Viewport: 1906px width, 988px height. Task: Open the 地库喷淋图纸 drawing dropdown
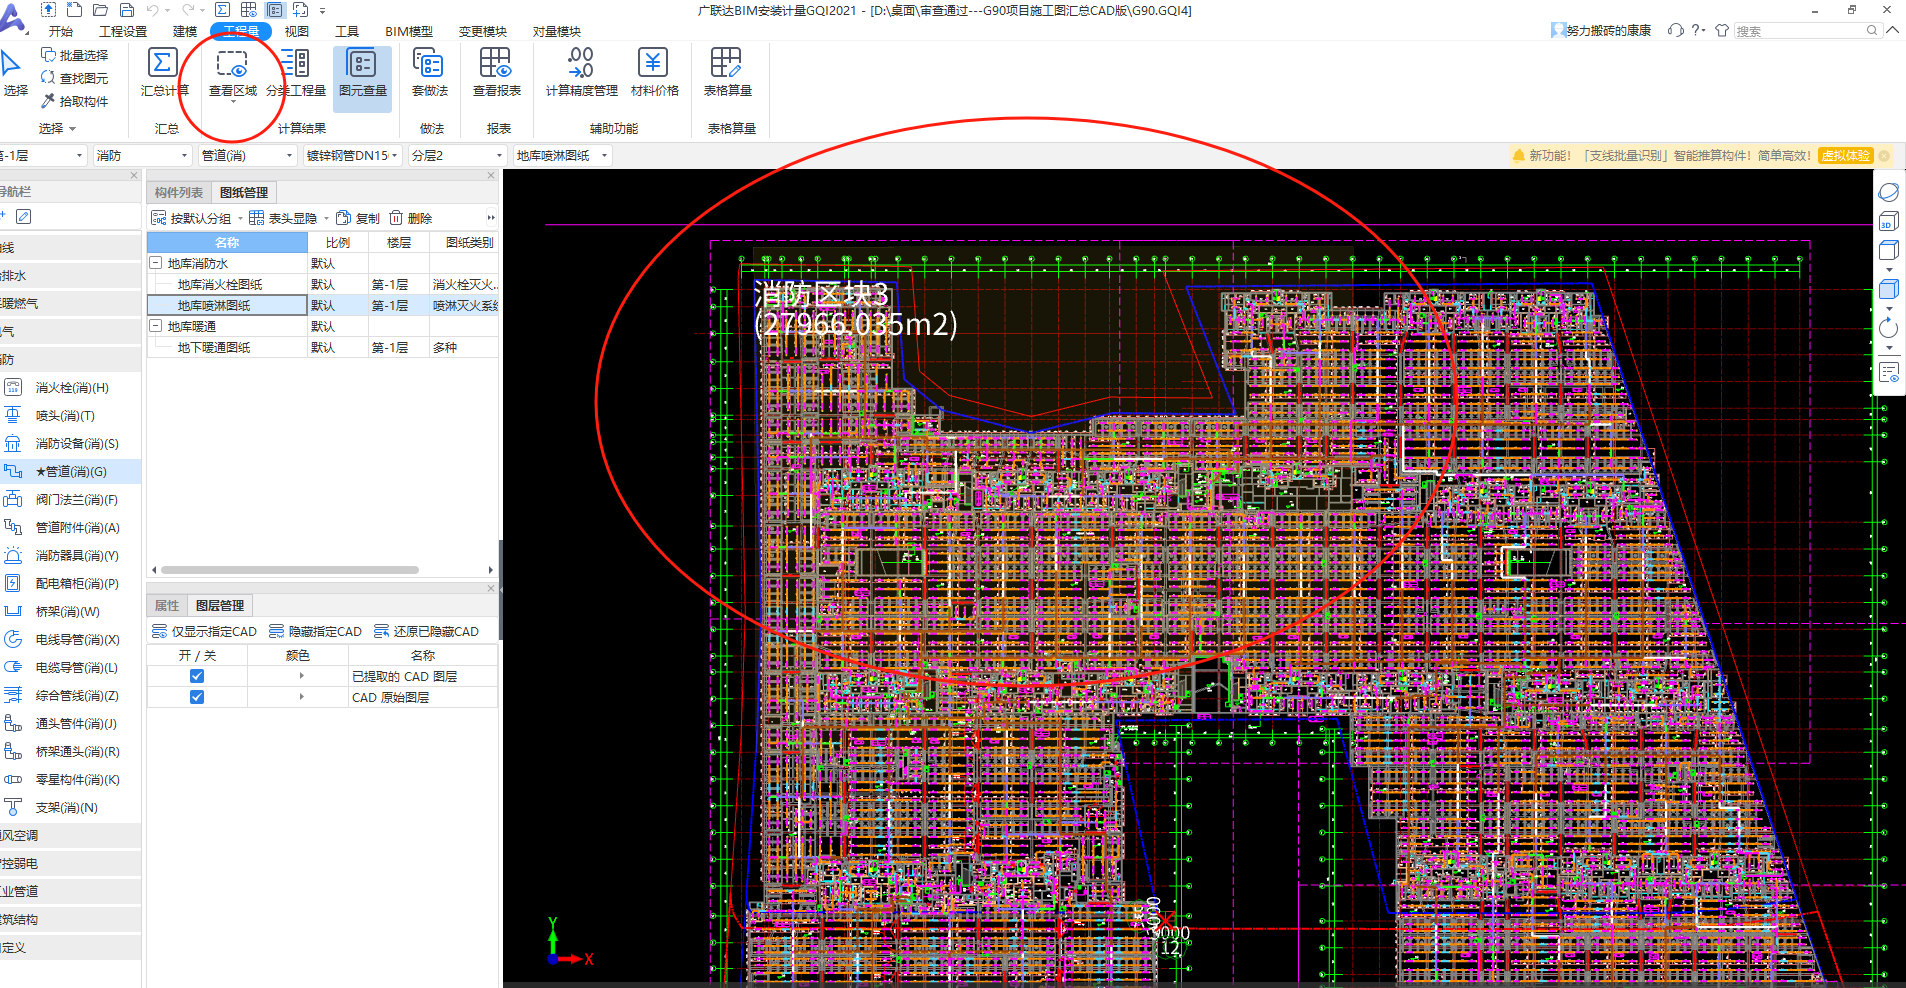pos(562,156)
